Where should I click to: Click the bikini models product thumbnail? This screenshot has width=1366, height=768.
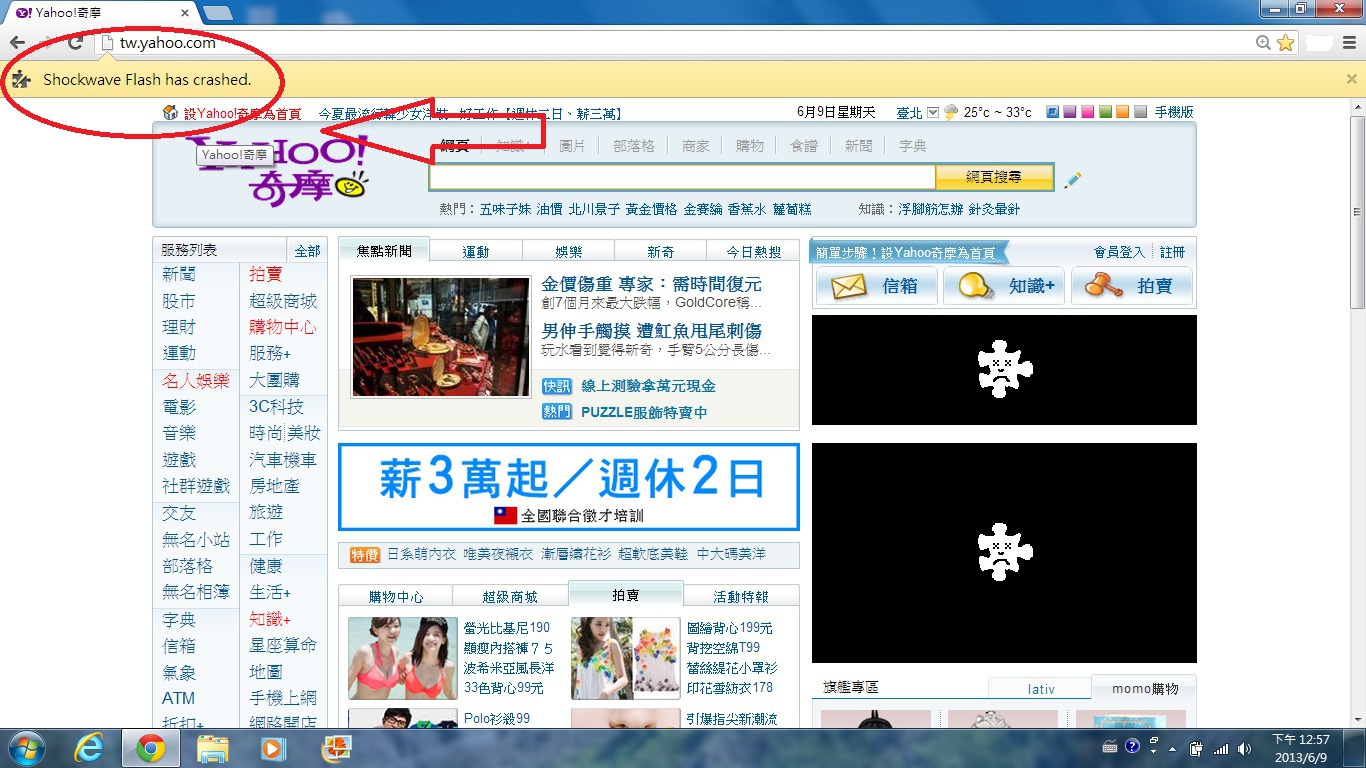pos(403,658)
